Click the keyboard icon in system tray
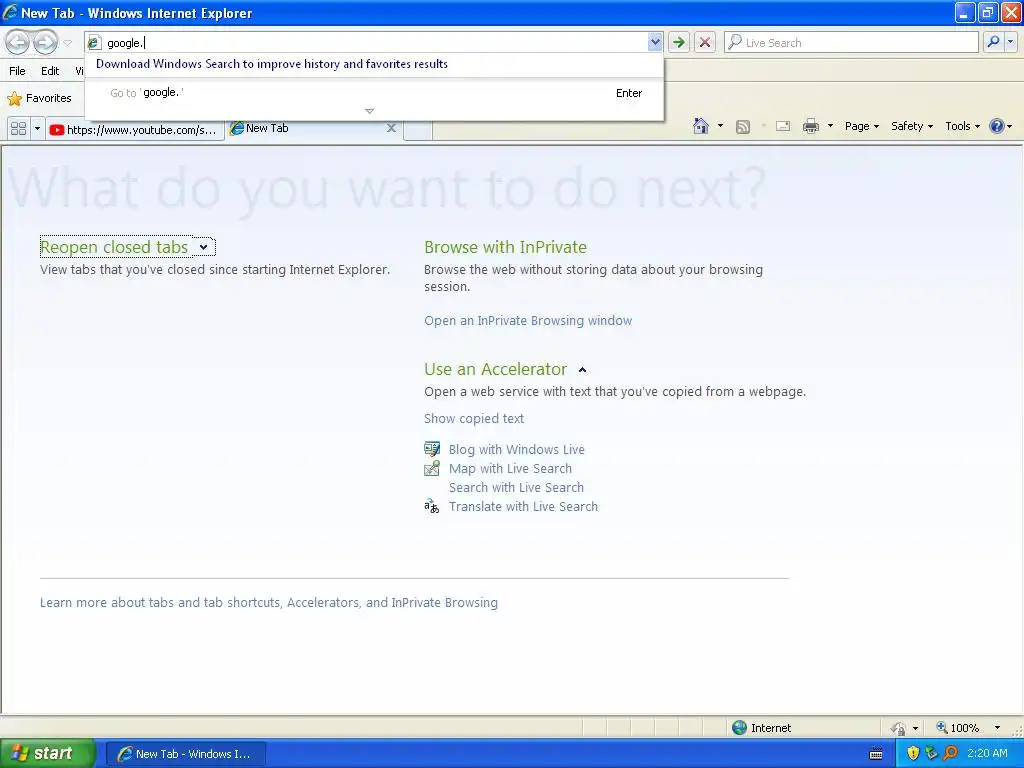Viewport: 1024px width, 768px height. [876, 754]
